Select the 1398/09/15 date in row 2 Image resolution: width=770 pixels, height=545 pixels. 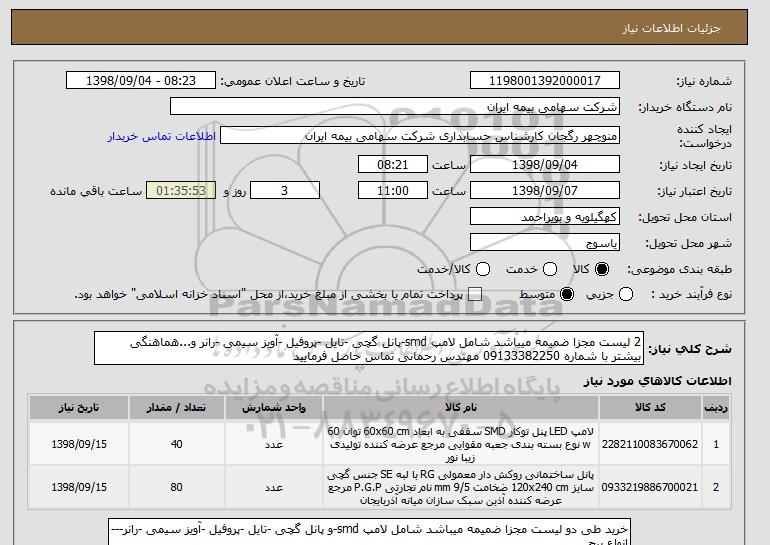[x=79, y=487]
